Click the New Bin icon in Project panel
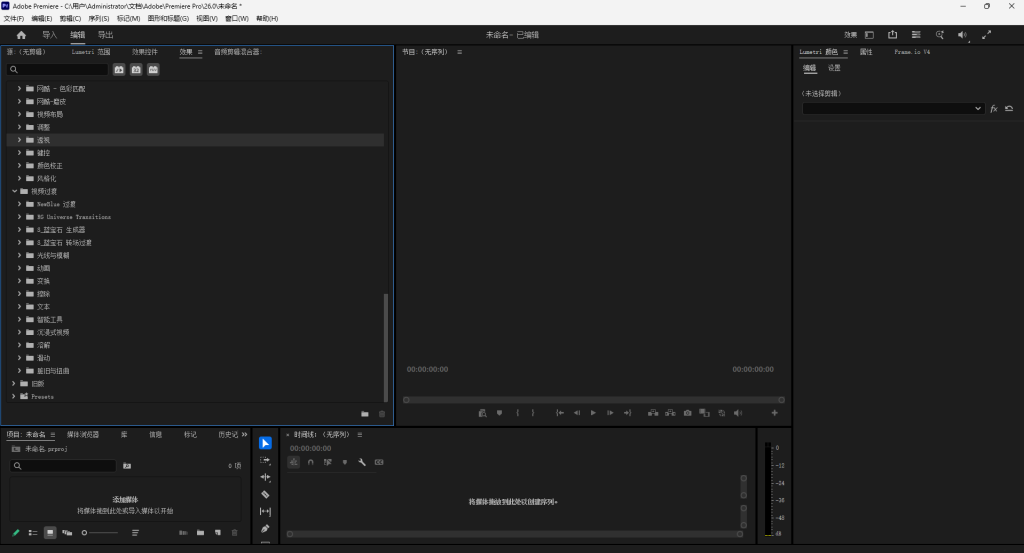The width and height of the screenshot is (1024, 553). (200, 533)
